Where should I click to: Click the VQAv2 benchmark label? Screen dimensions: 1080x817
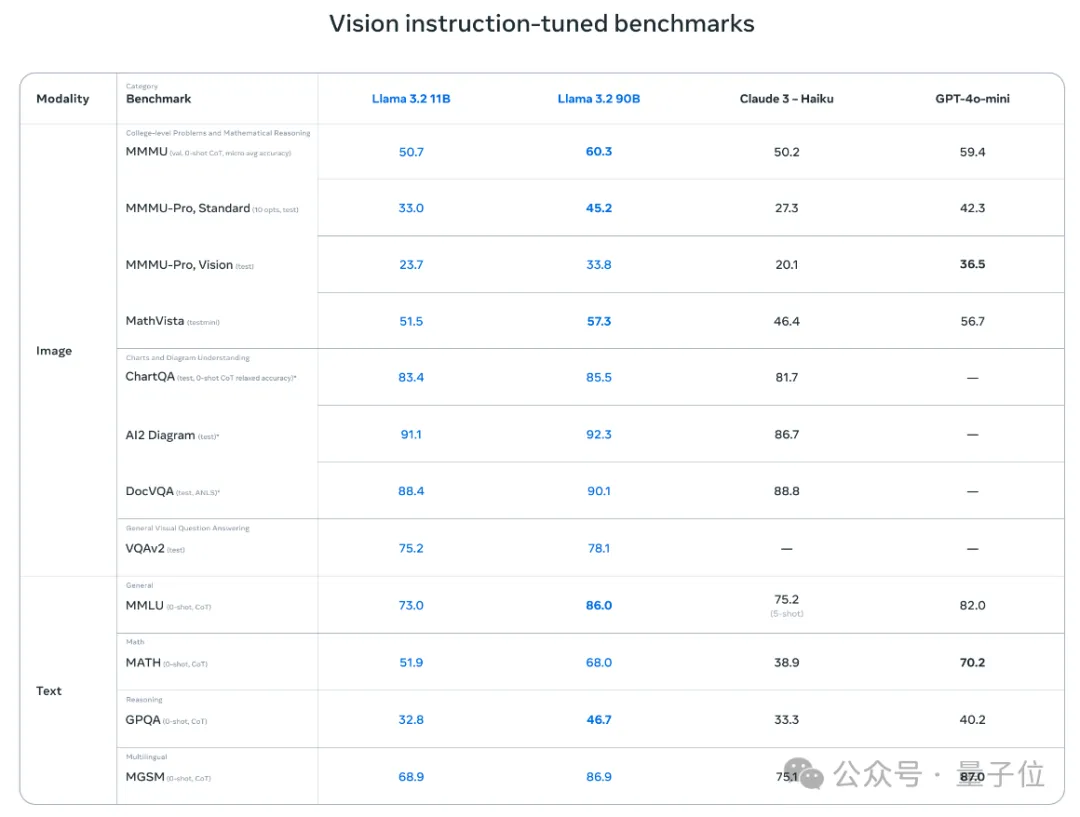[x=145, y=548]
